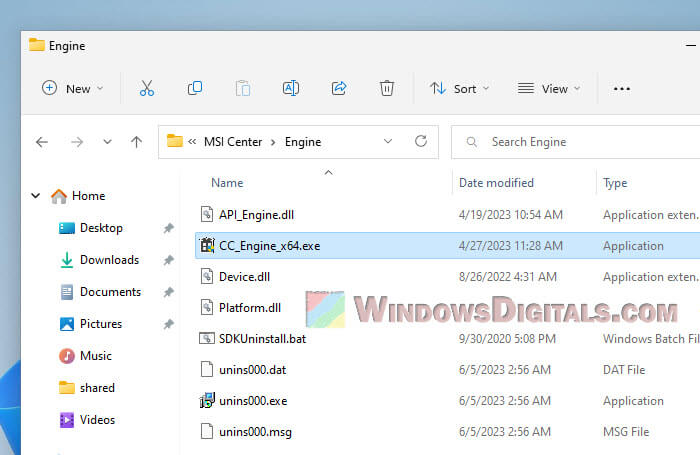Click the search magnifier icon

coord(471,142)
